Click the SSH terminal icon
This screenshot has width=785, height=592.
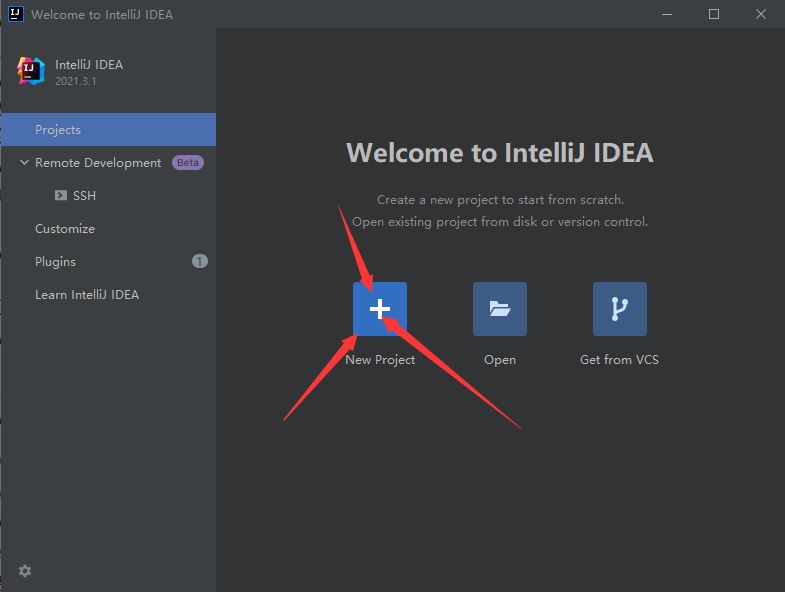point(61,195)
